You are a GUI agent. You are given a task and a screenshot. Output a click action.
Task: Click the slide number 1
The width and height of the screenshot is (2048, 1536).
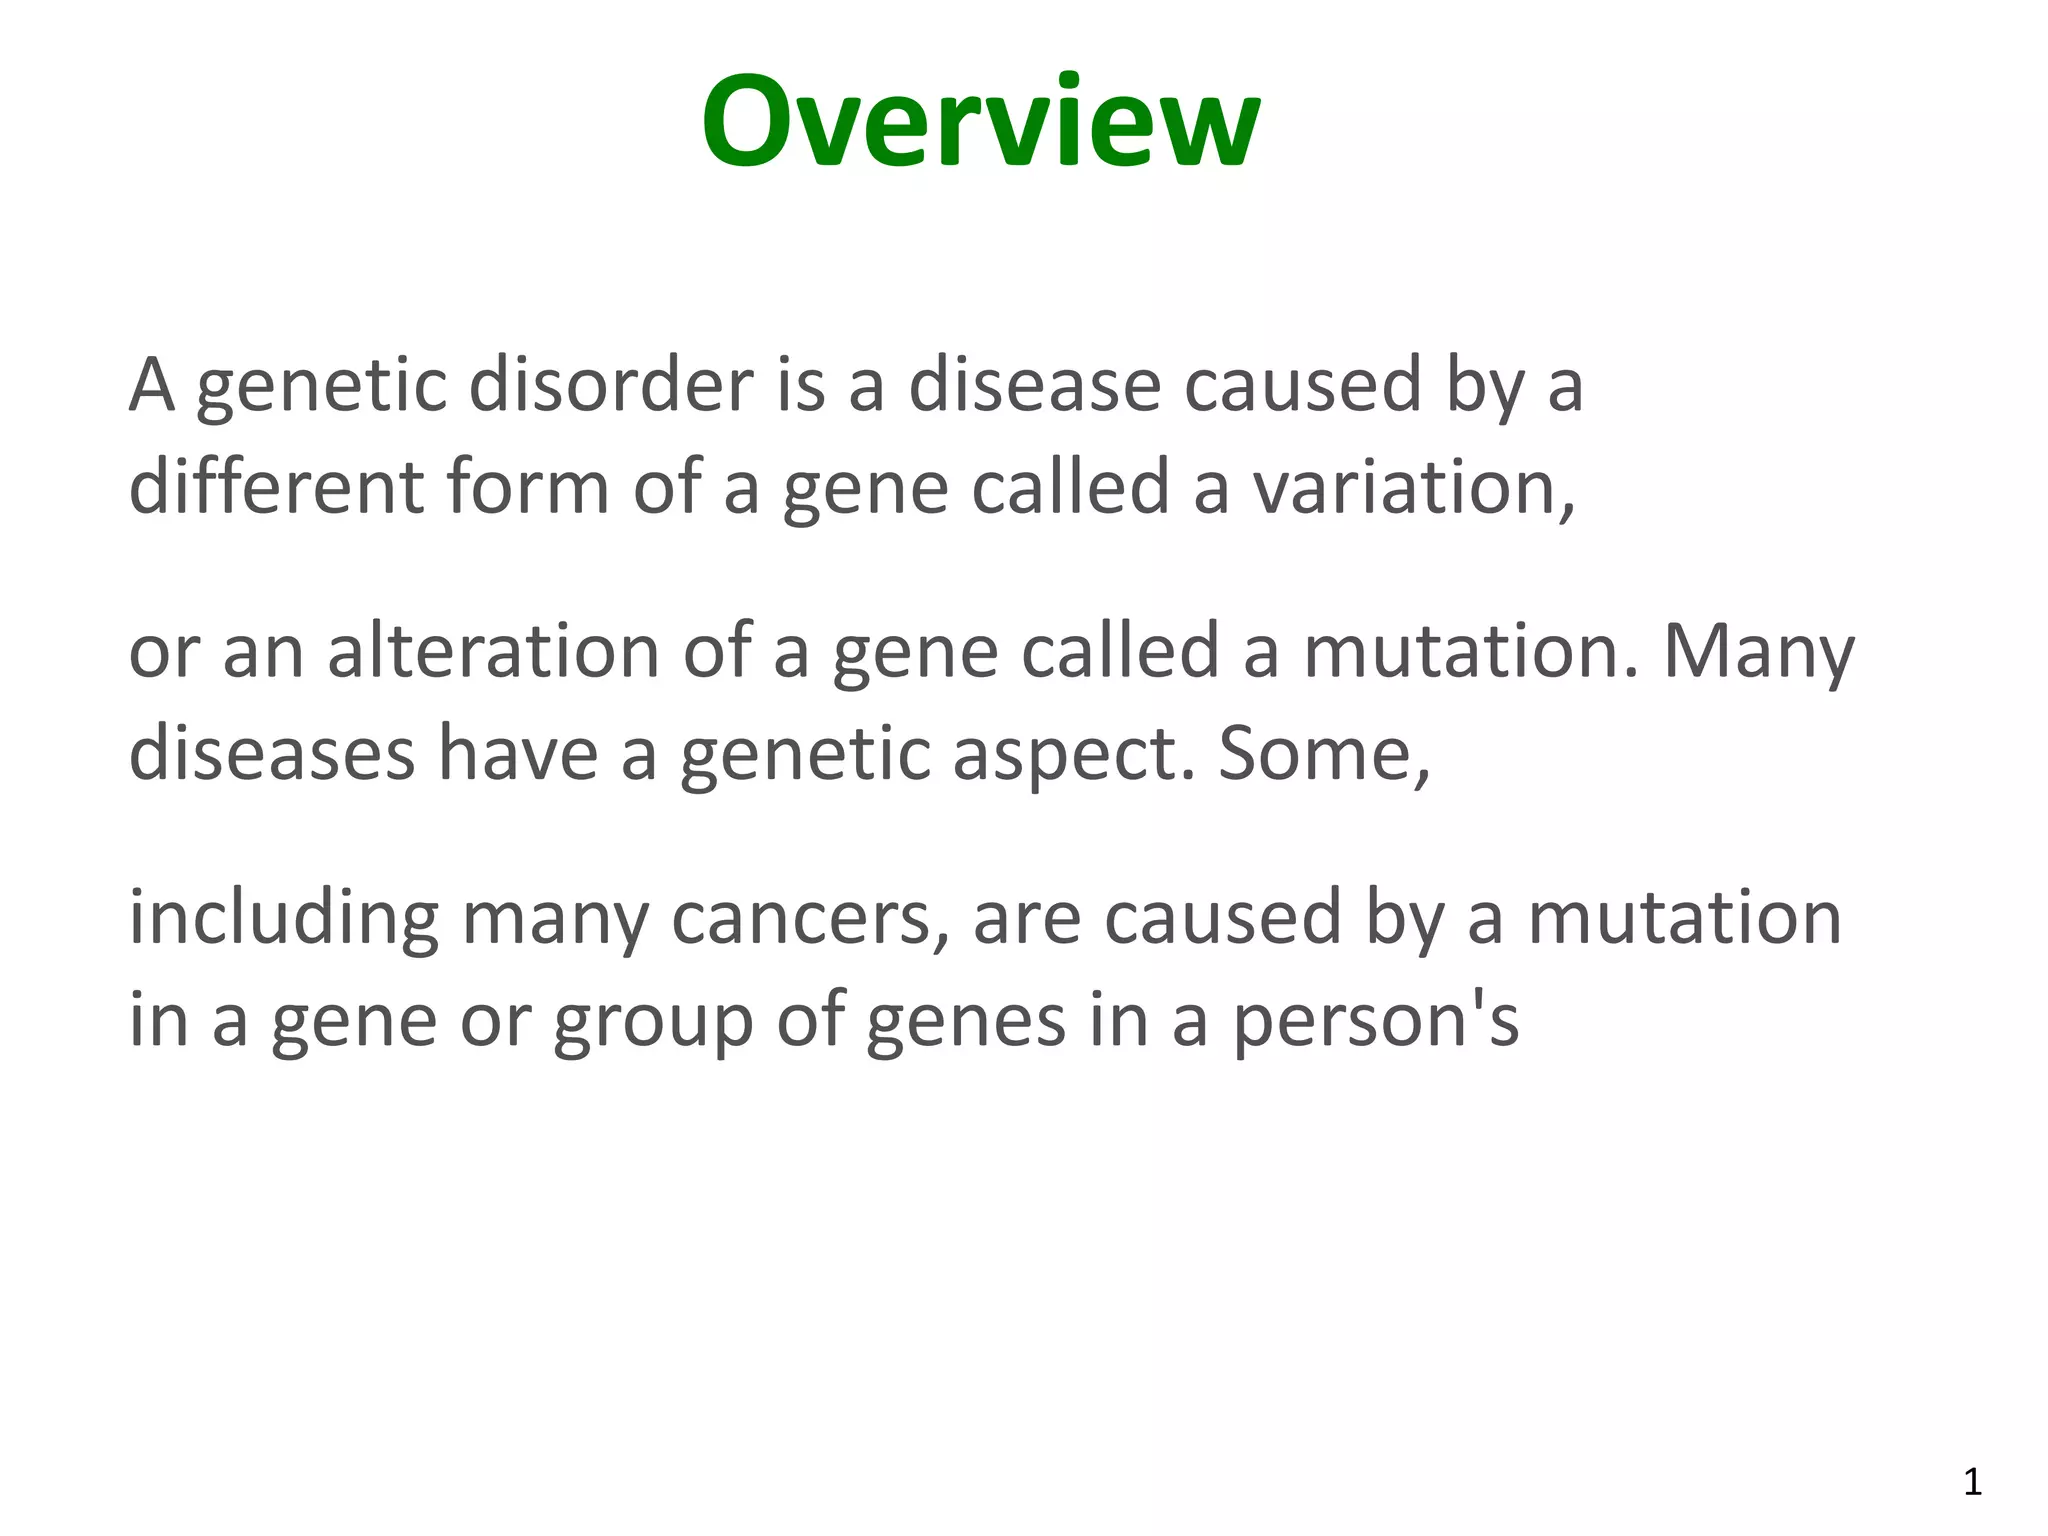click(x=1972, y=1482)
